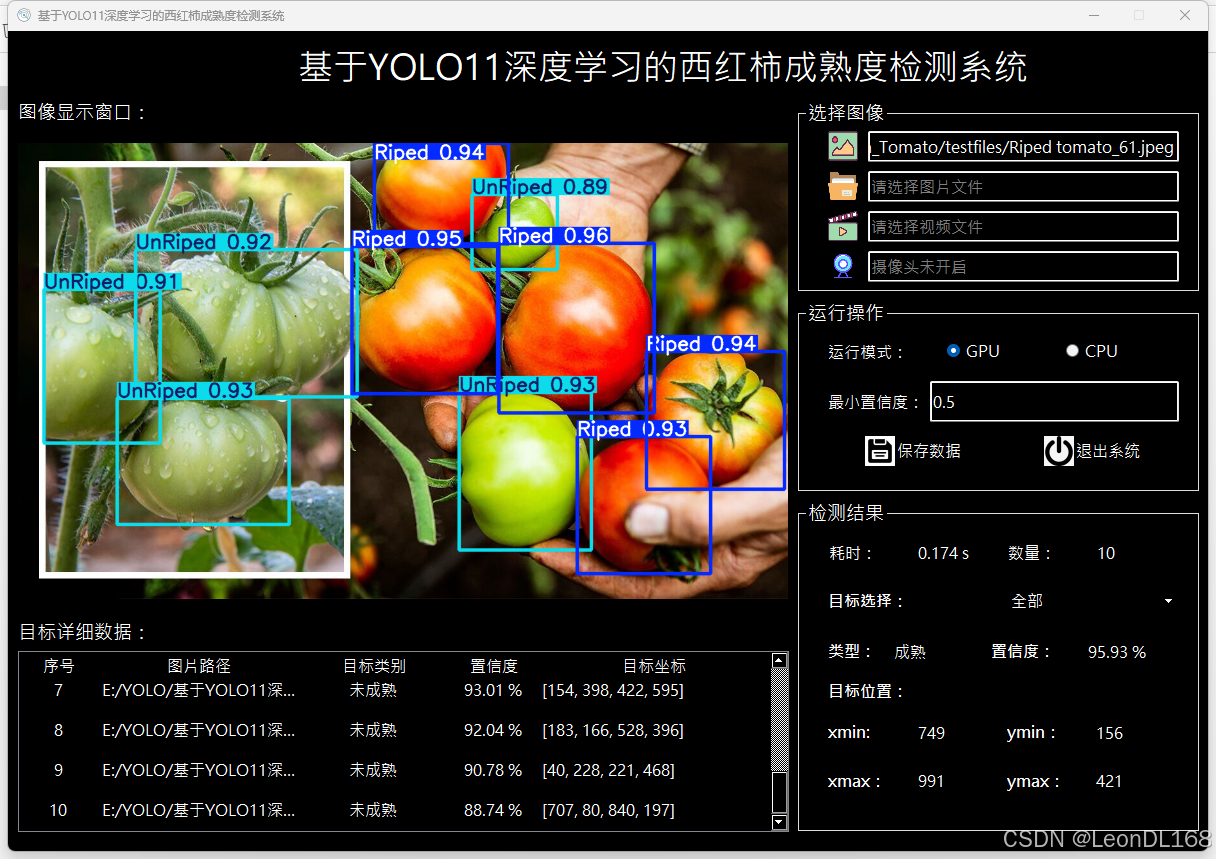Click the image path field showing Riped tomato_61.jpeg
The width and height of the screenshot is (1216, 859).
1023,146
